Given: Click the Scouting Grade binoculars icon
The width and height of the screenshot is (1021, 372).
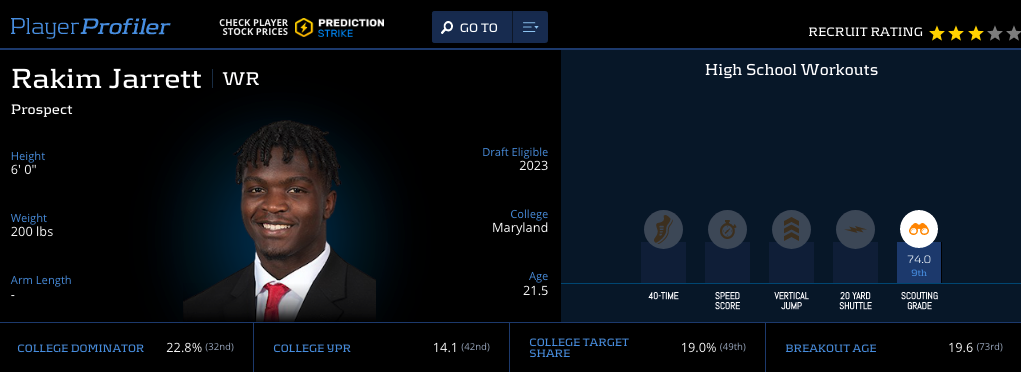Looking at the screenshot, I should (919, 229).
